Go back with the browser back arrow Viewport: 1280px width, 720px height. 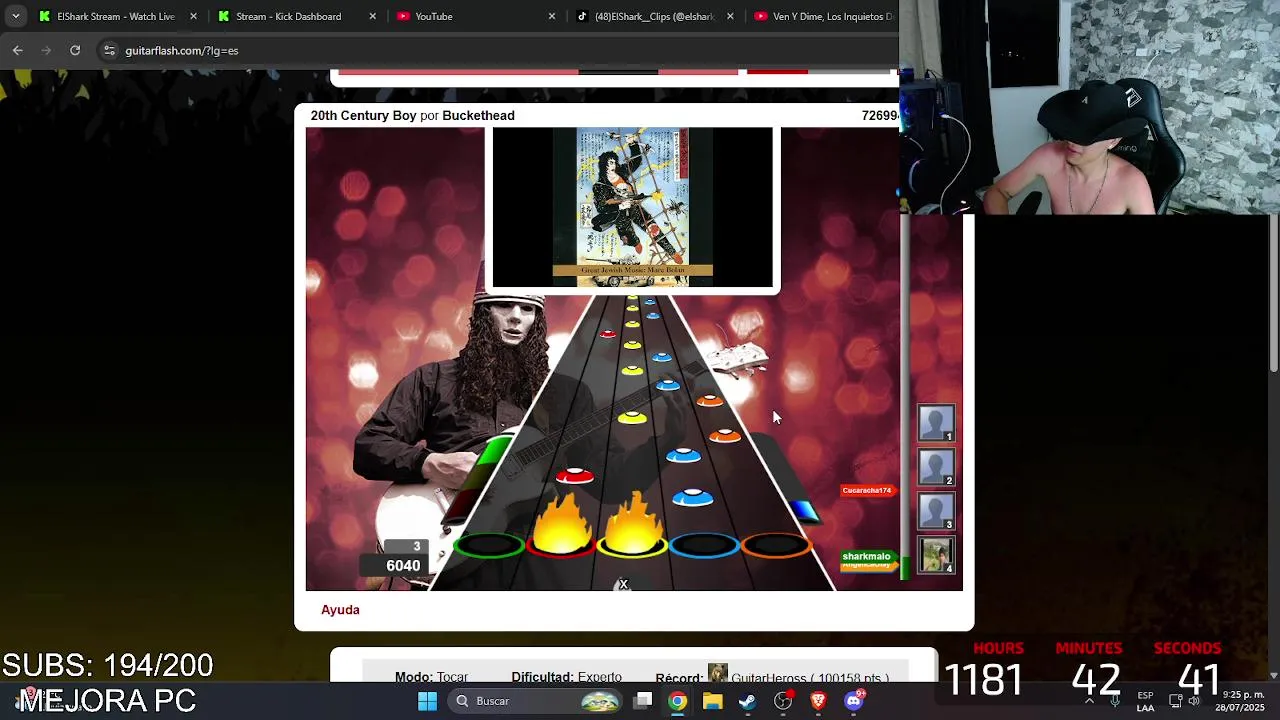pyautogui.click(x=18, y=50)
